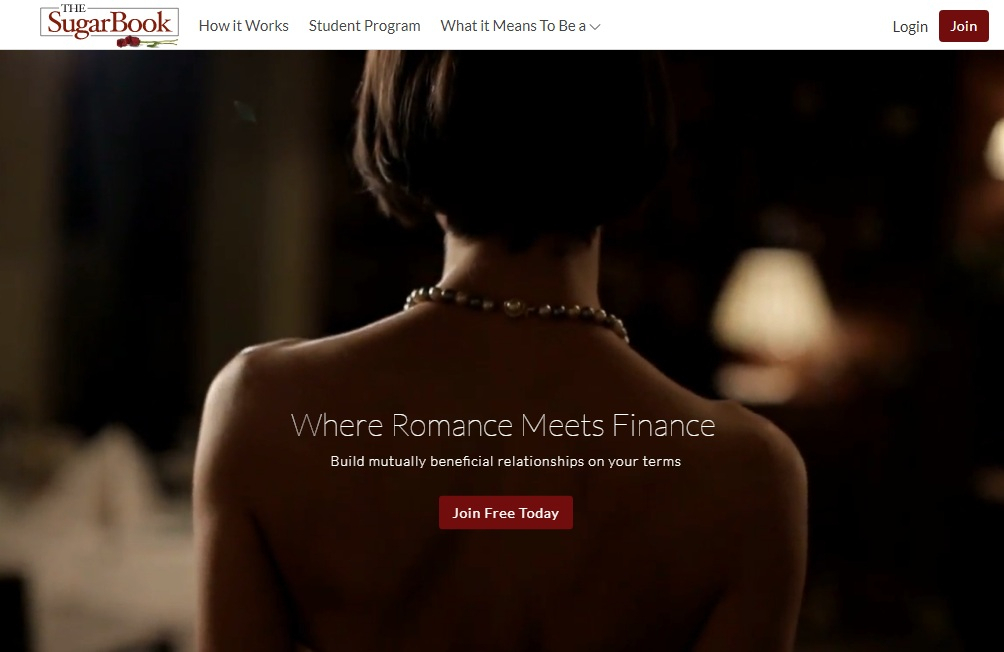Click the word Romance in the headline
The height and width of the screenshot is (652, 1004).
pyautogui.click(x=452, y=425)
